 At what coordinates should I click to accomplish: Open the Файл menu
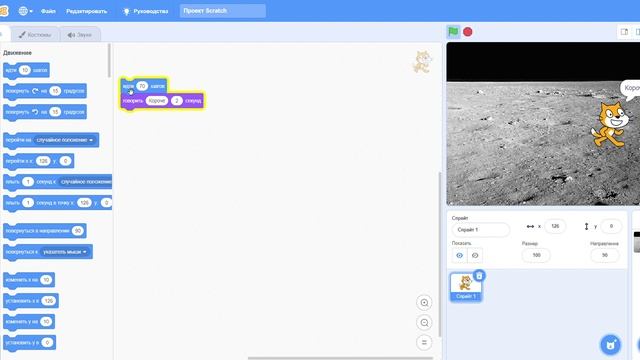48,11
